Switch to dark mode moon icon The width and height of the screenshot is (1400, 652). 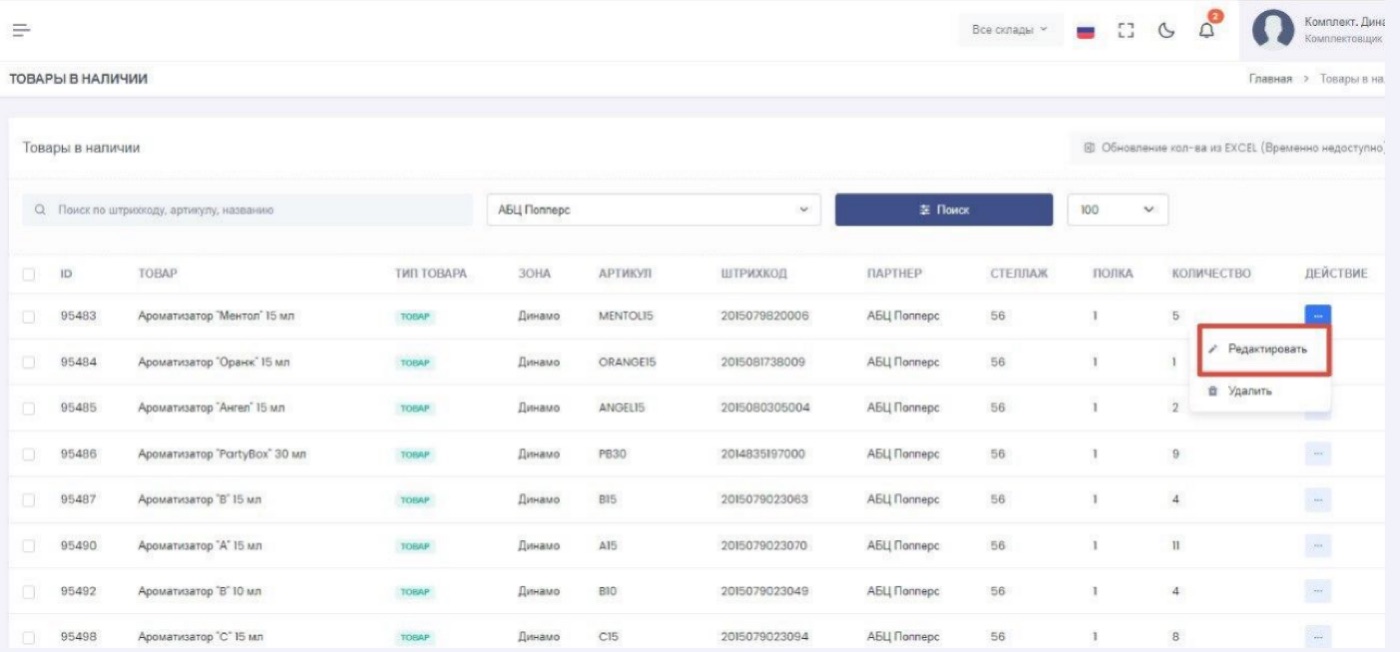point(1166,30)
